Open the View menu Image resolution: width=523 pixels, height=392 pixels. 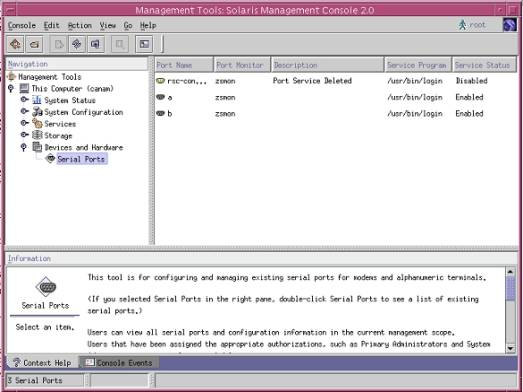(108, 25)
